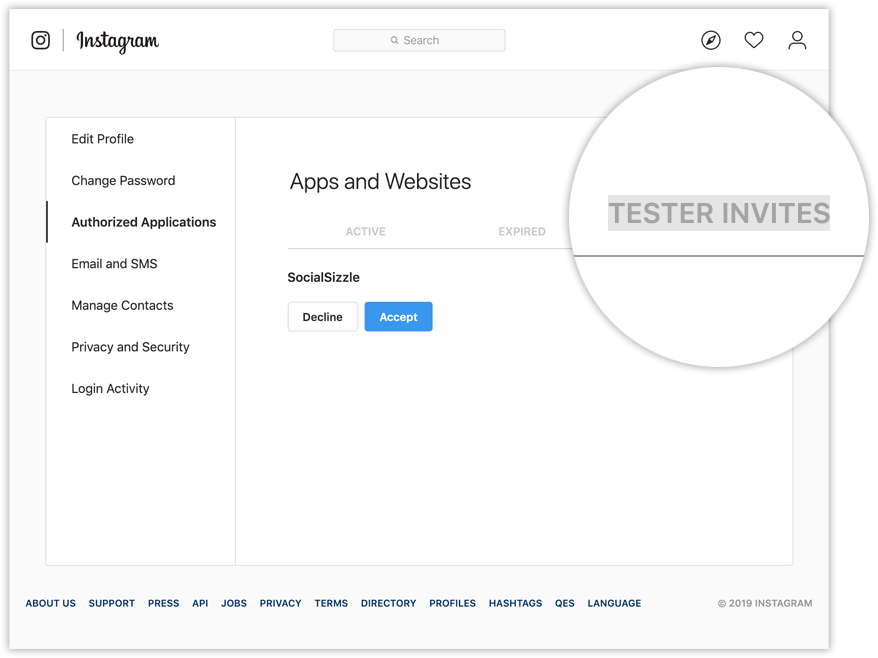878x658 pixels.
Task: Switch to the Active tab
Action: click(x=365, y=232)
